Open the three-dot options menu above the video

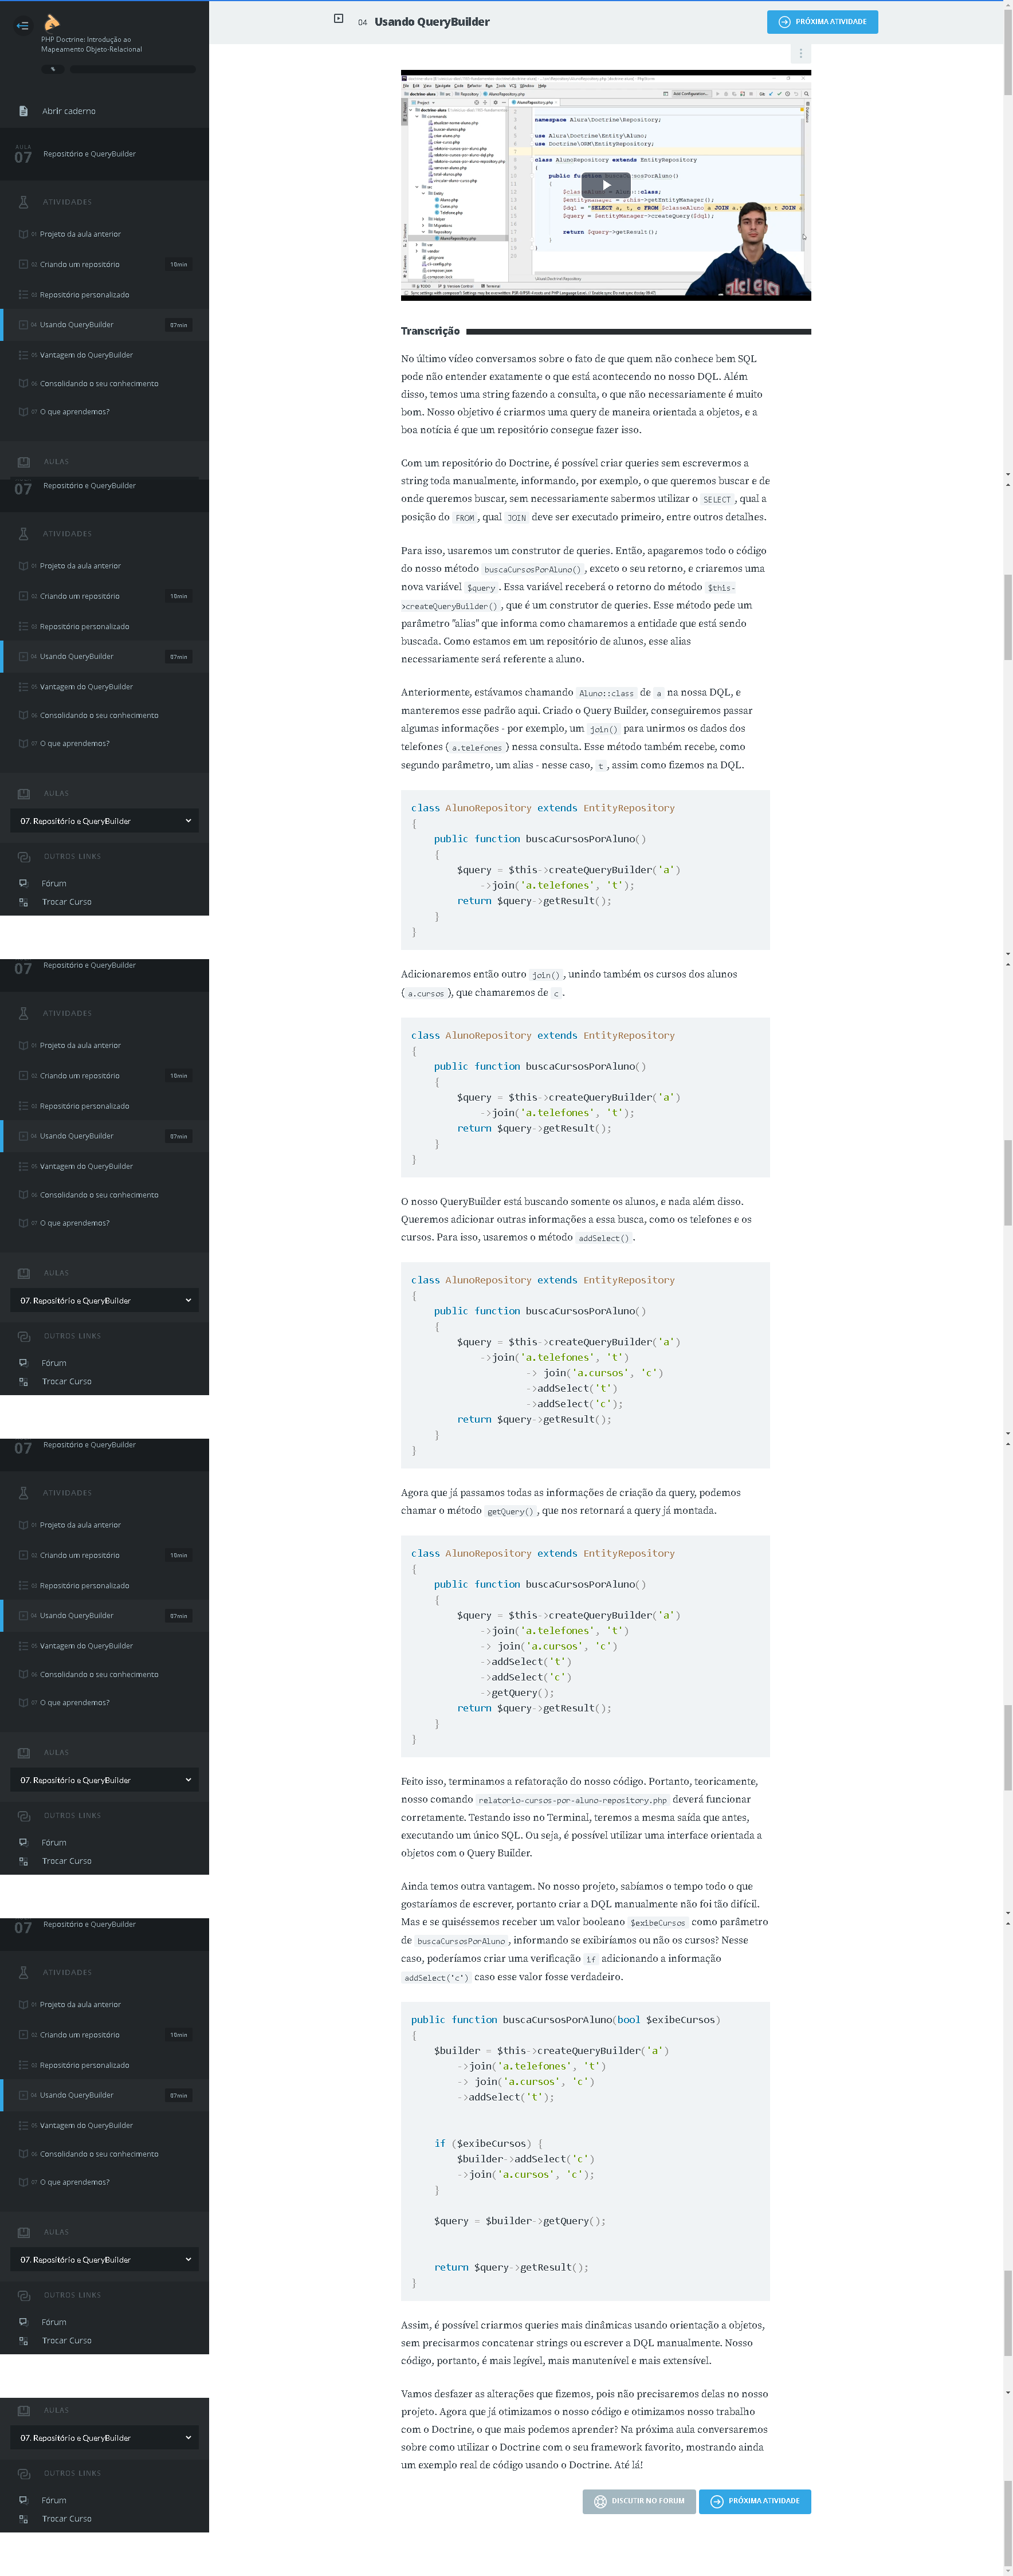pos(800,53)
